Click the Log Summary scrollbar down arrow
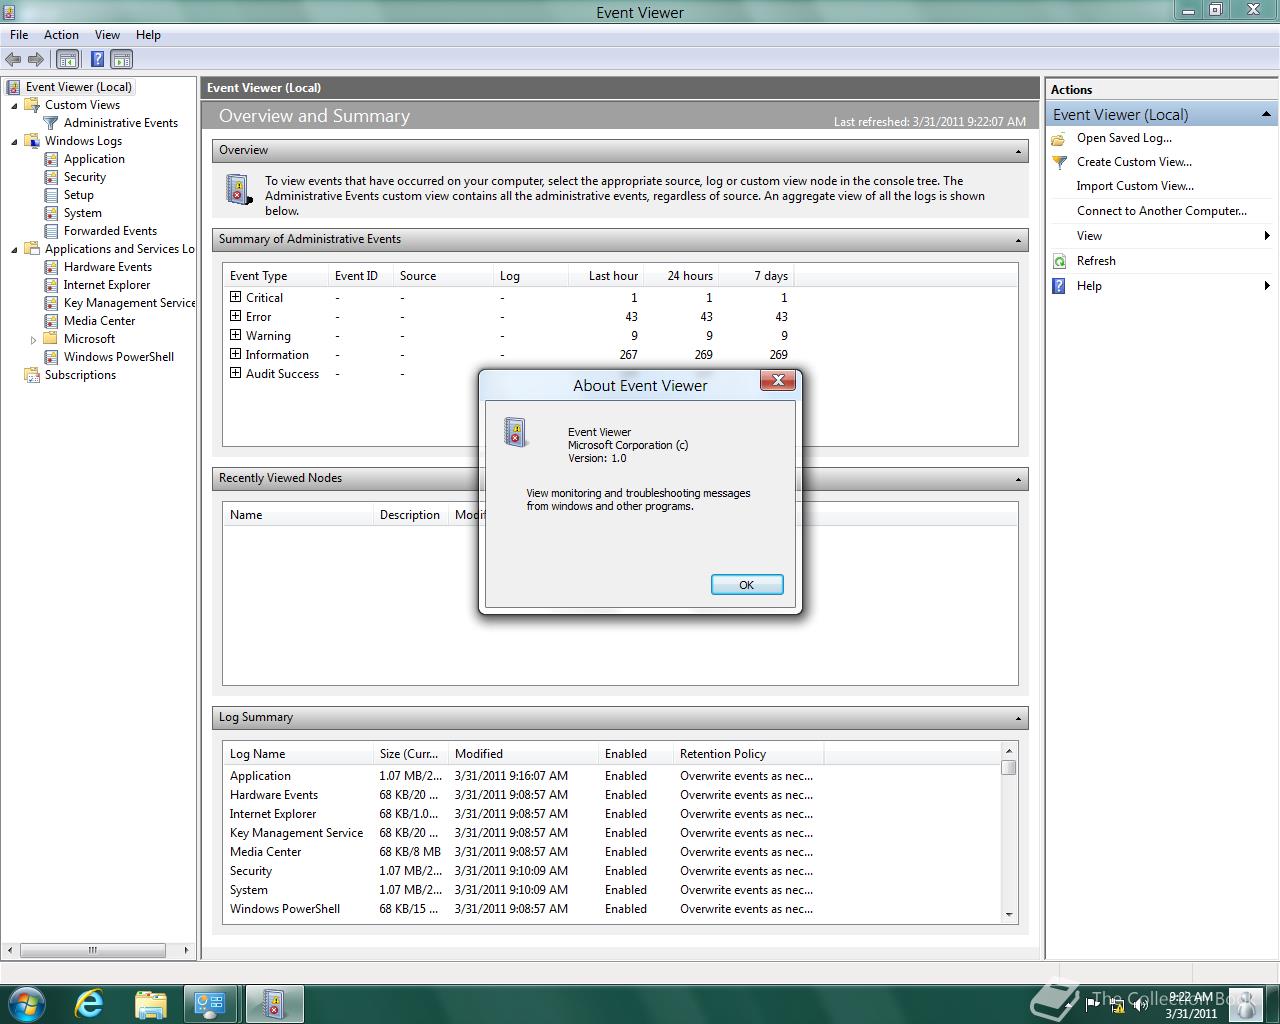The height and width of the screenshot is (1024, 1280). click(x=1009, y=914)
